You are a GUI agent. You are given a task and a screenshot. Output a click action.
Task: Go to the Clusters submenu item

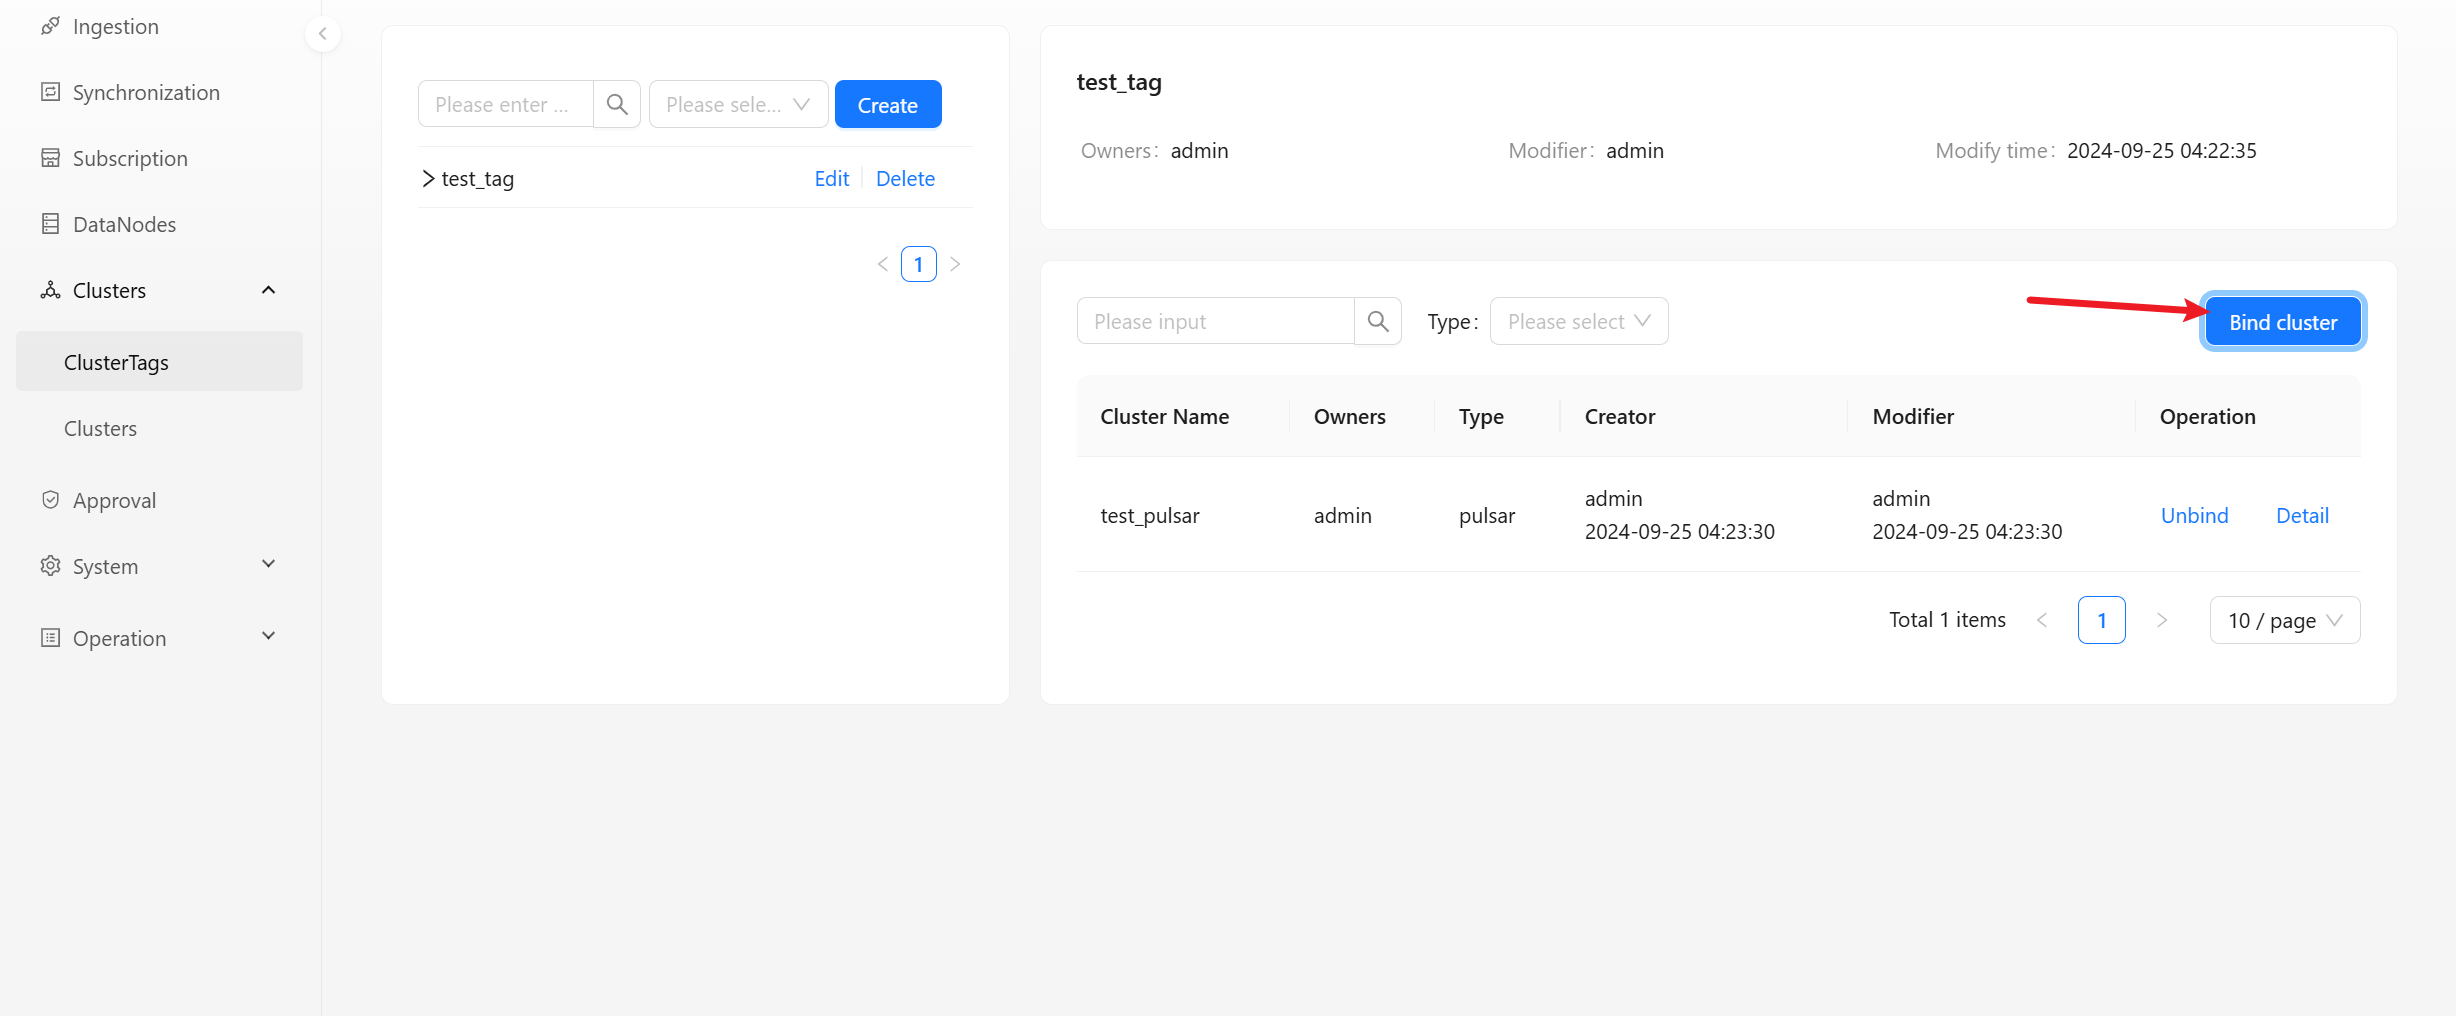point(100,428)
